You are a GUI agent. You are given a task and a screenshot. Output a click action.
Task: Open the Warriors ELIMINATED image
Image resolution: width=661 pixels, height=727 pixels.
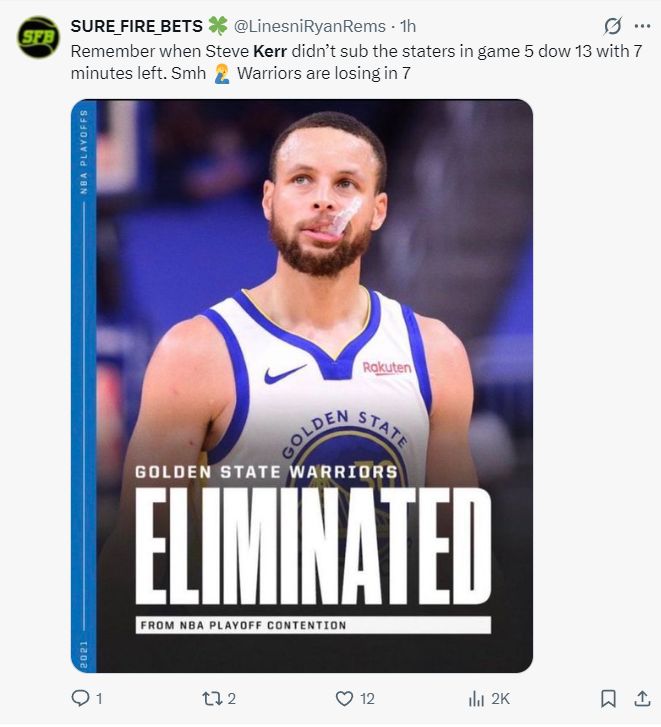click(302, 385)
